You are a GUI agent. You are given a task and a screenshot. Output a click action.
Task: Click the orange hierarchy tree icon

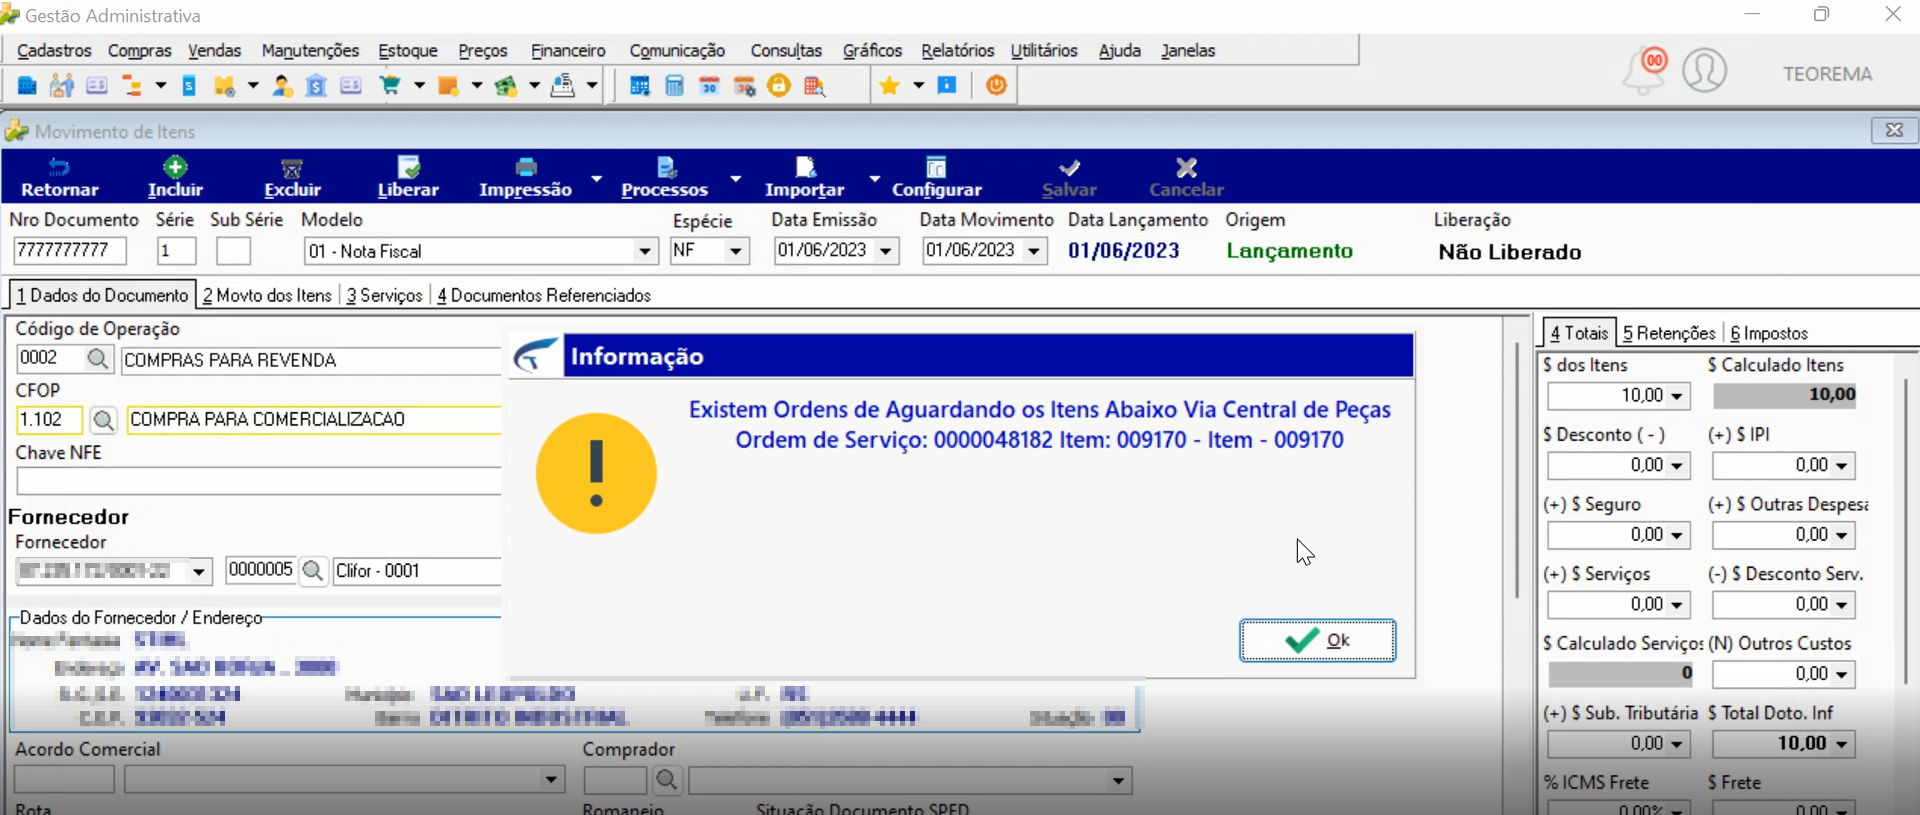(x=131, y=86)
